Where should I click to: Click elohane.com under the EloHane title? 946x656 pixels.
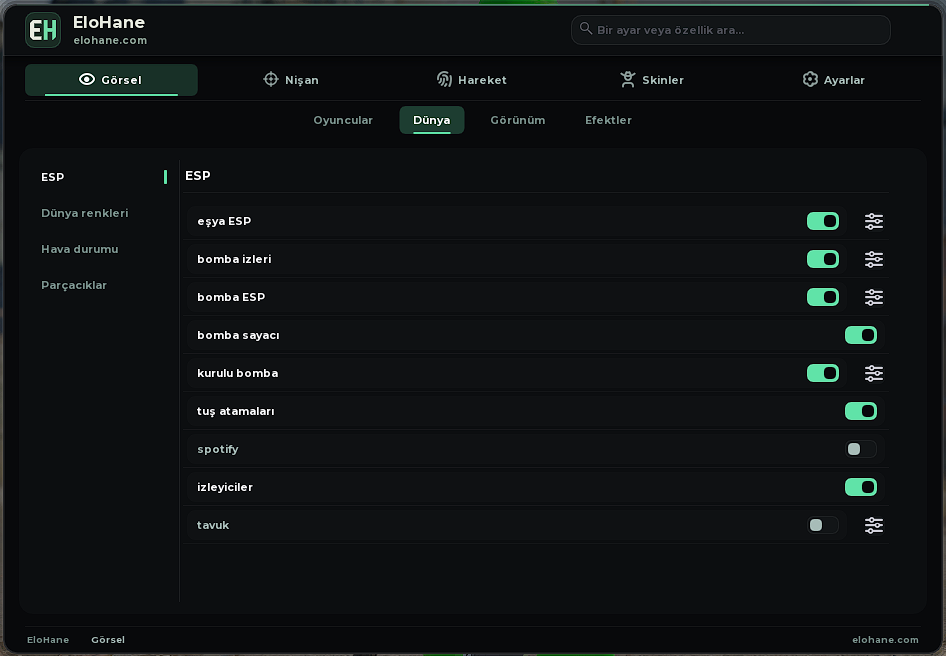[x=110, y=40]
